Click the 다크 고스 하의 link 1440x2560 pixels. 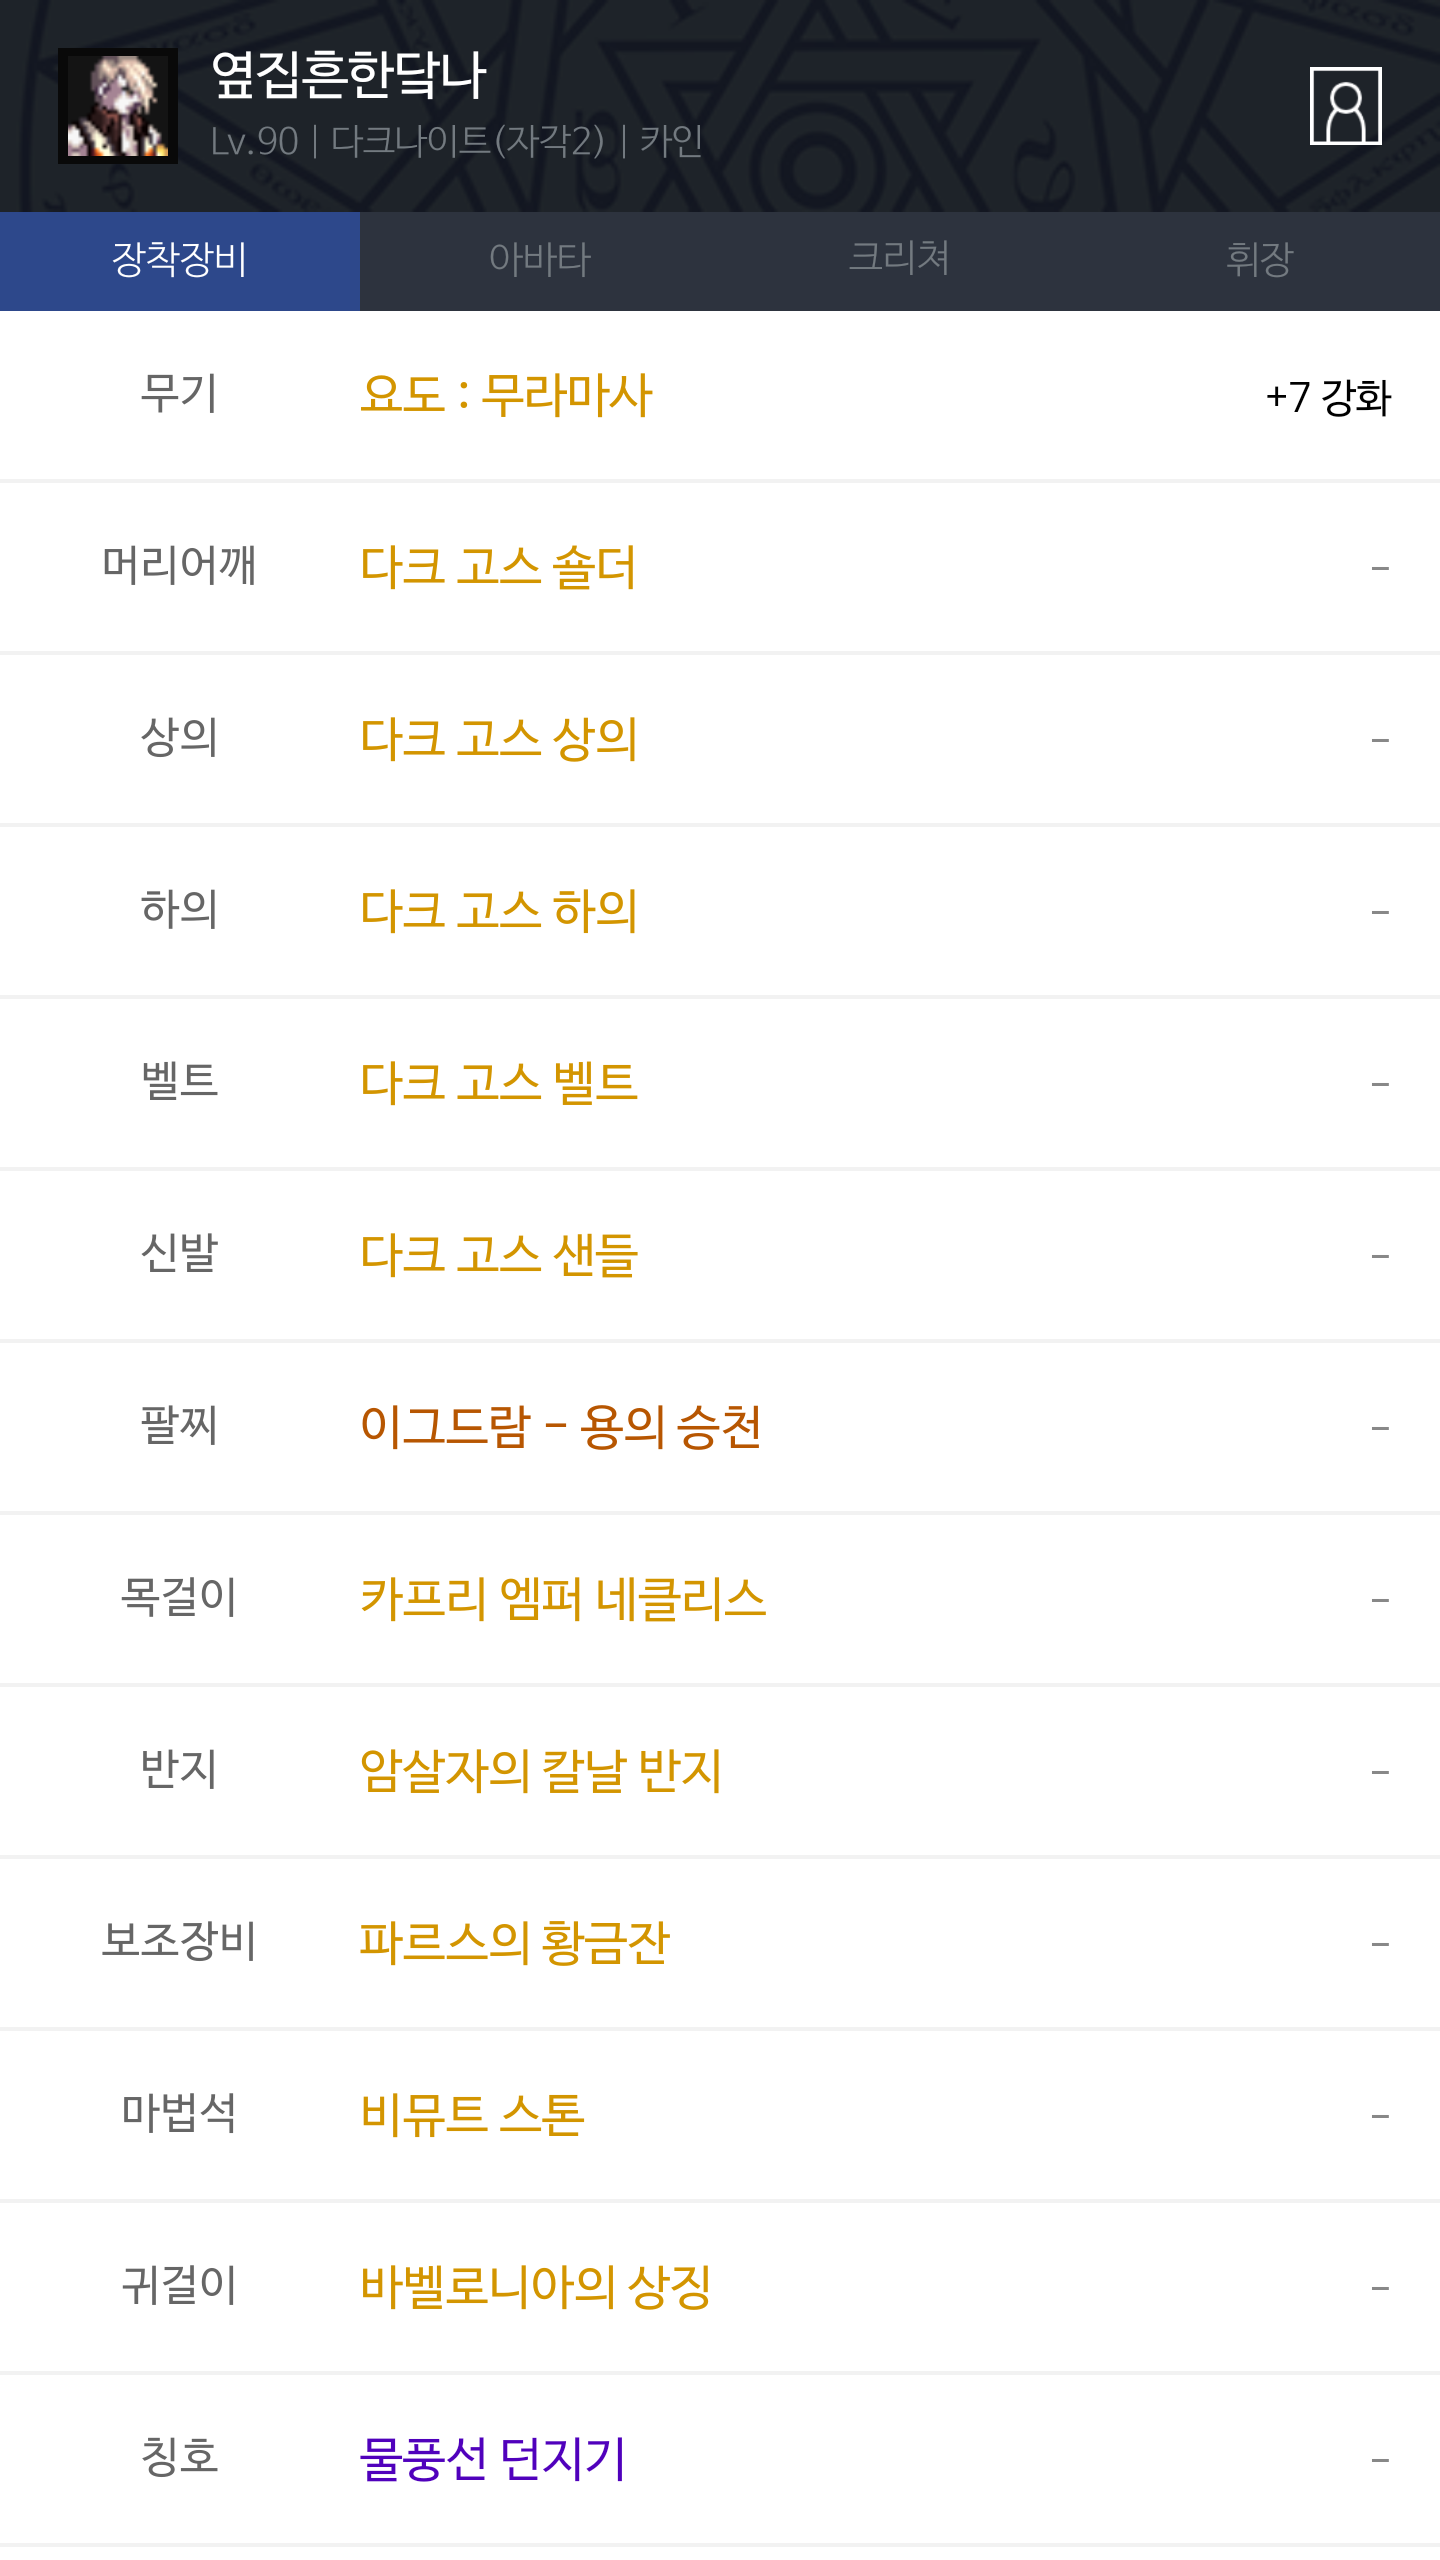point(498,911)
